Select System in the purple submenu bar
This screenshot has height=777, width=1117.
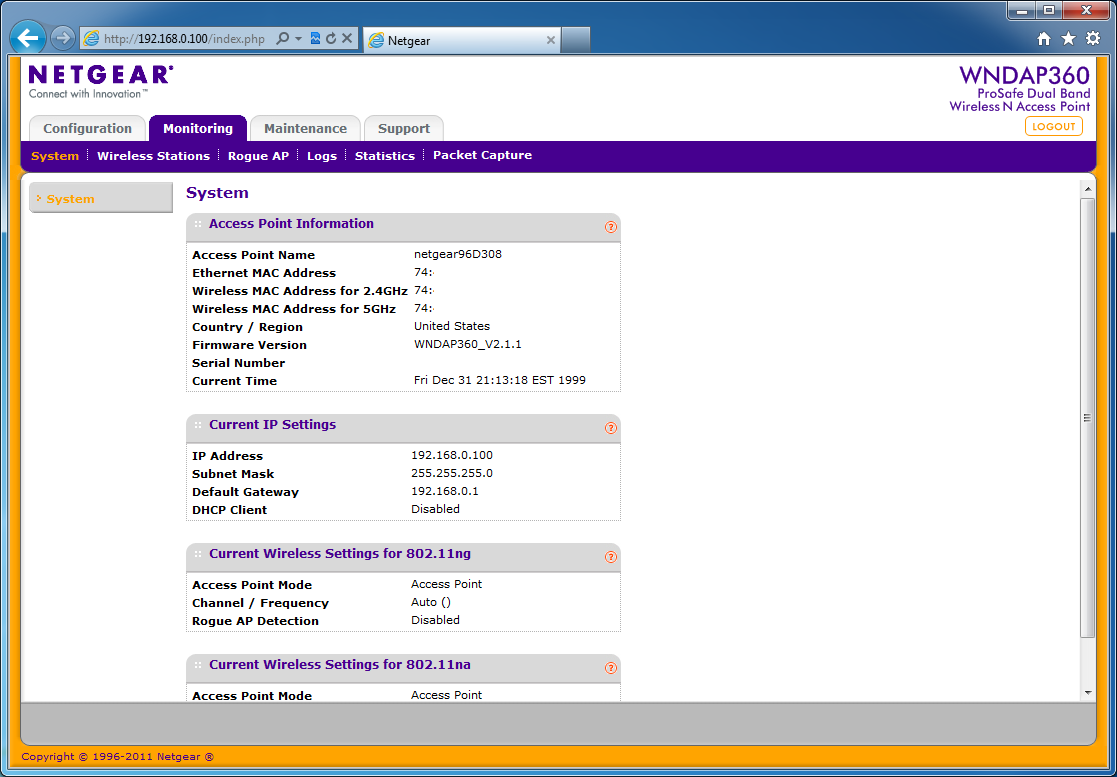[55, 156]
